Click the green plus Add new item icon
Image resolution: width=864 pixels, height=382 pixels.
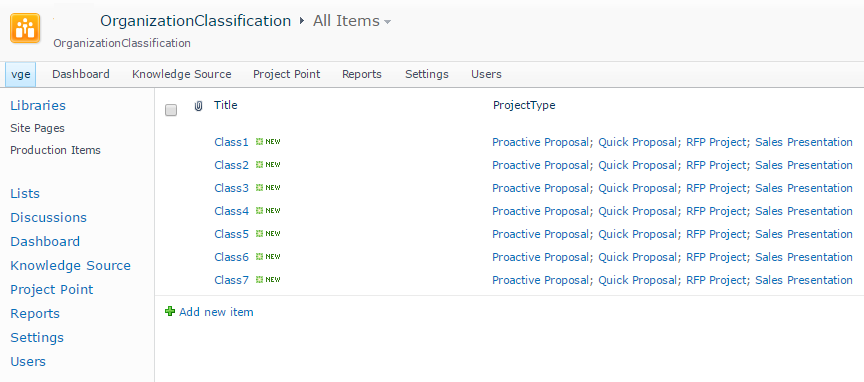[170, 312]
